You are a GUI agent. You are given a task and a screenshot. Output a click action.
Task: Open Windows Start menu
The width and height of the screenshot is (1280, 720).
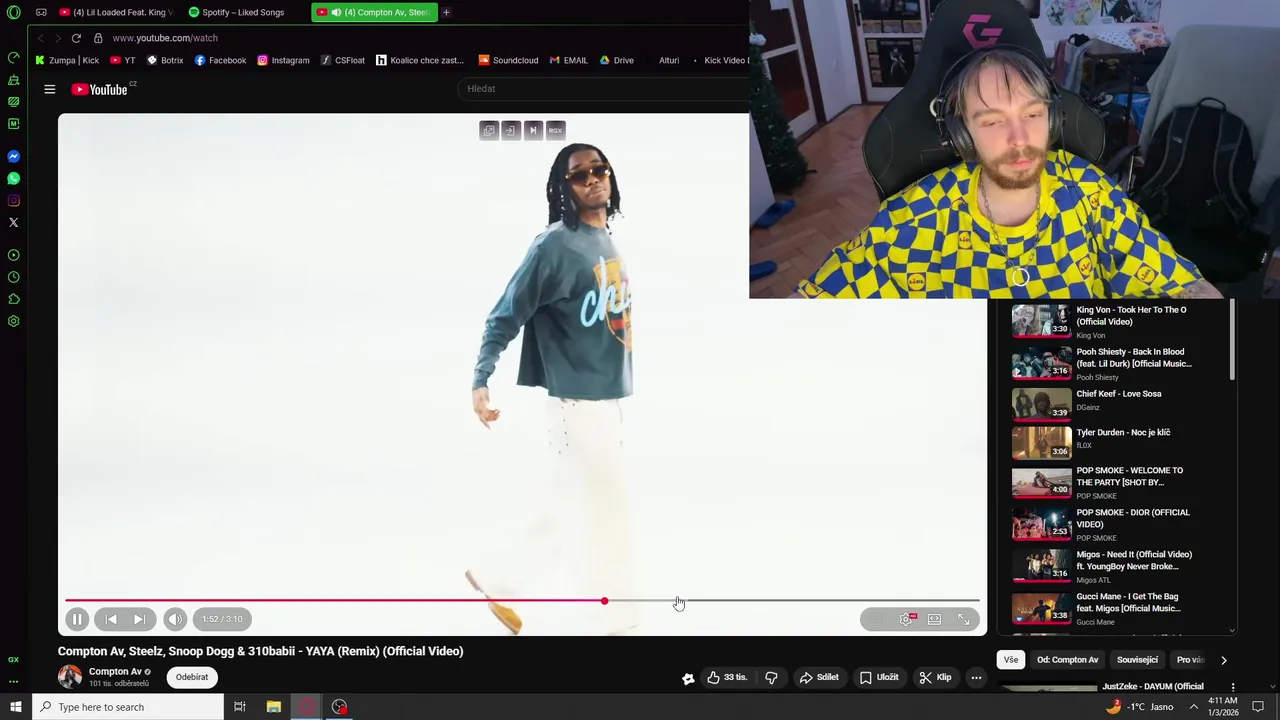click(15, 707)
